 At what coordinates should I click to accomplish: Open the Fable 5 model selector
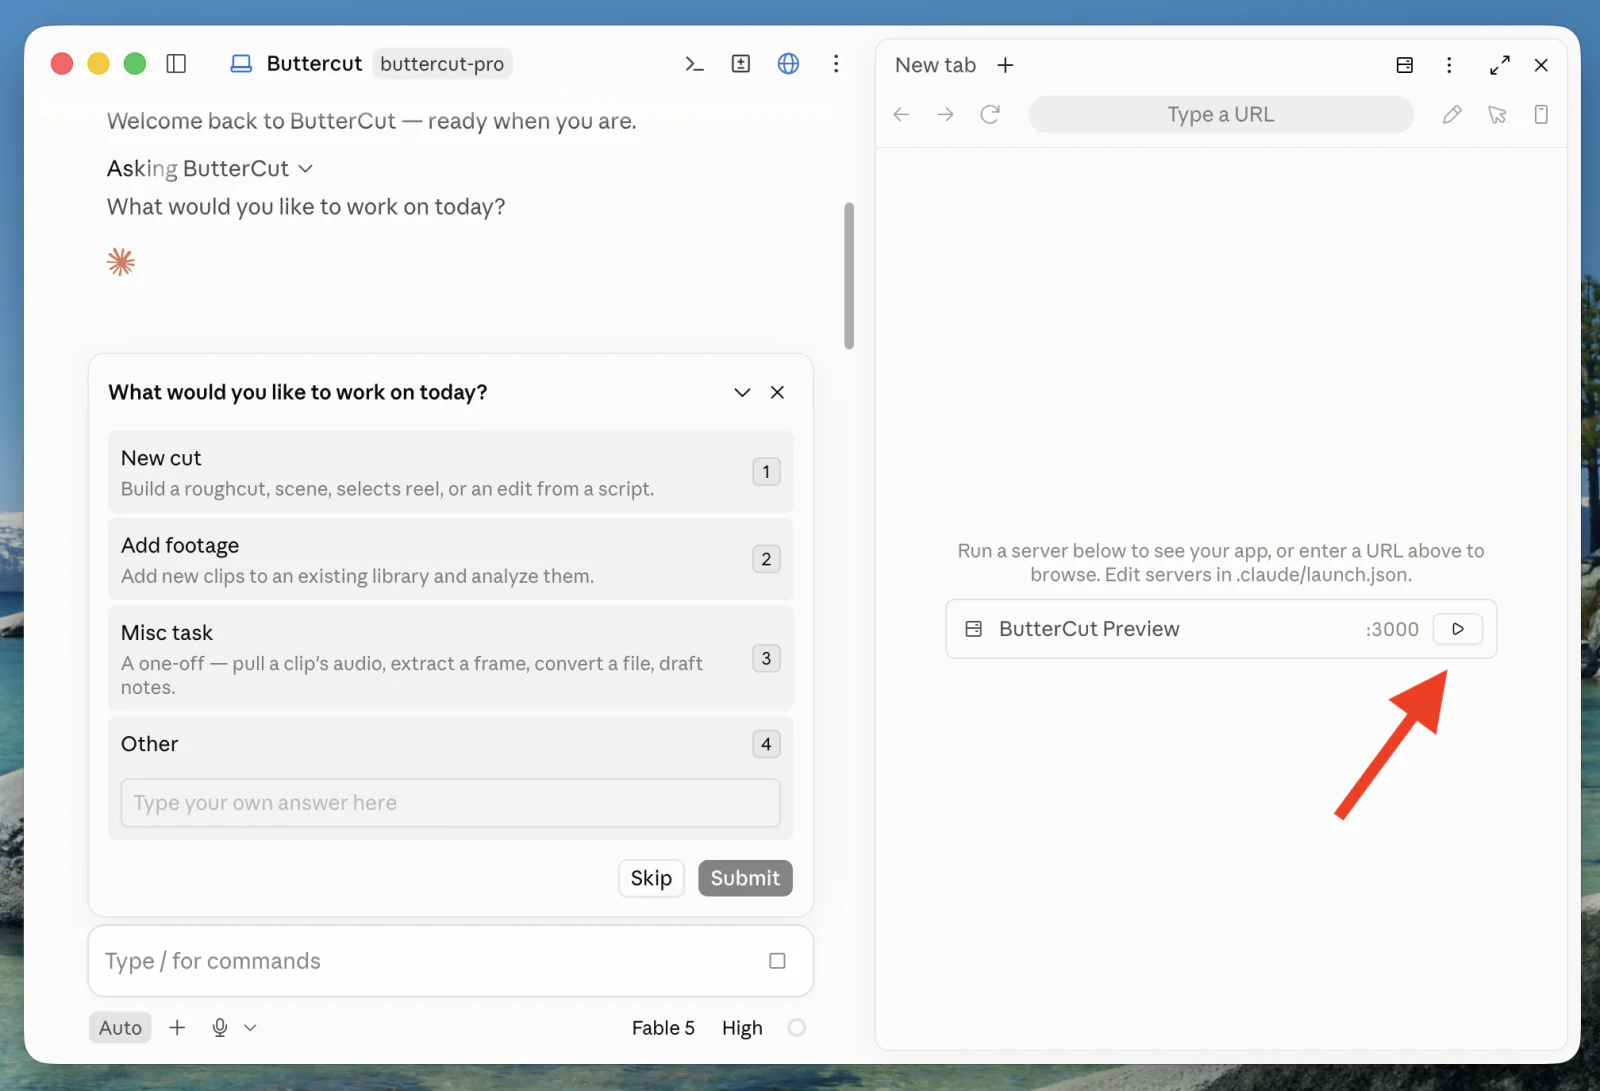663,1028
